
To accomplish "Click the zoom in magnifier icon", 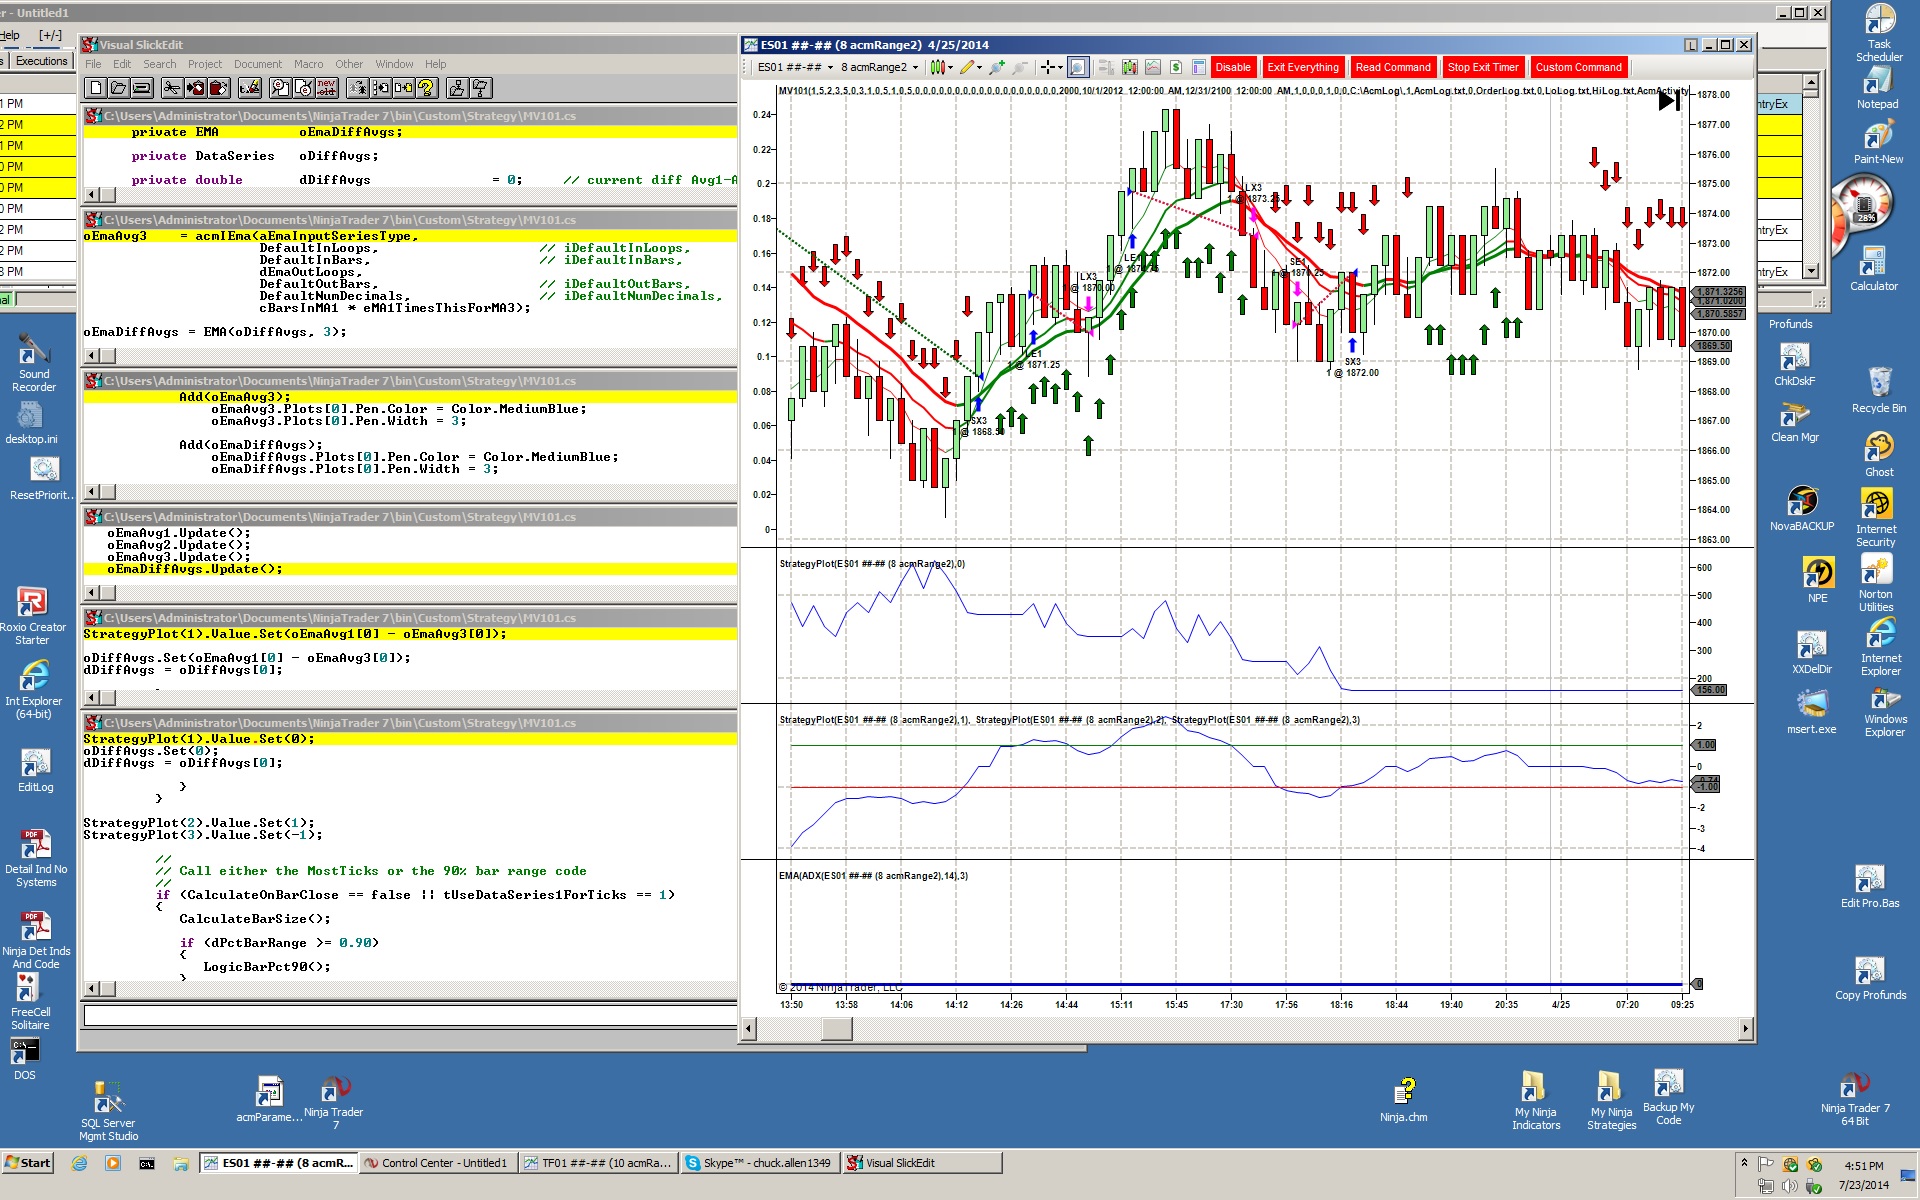I will pos(997,67).
